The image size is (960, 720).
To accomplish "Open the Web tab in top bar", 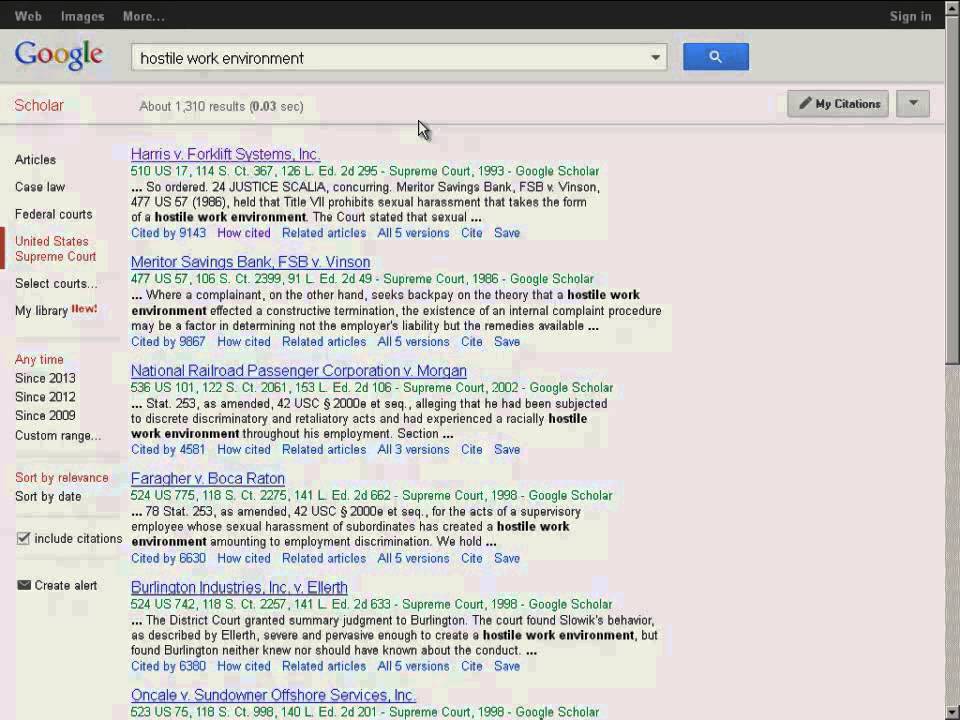I will (x=28, y=16).
